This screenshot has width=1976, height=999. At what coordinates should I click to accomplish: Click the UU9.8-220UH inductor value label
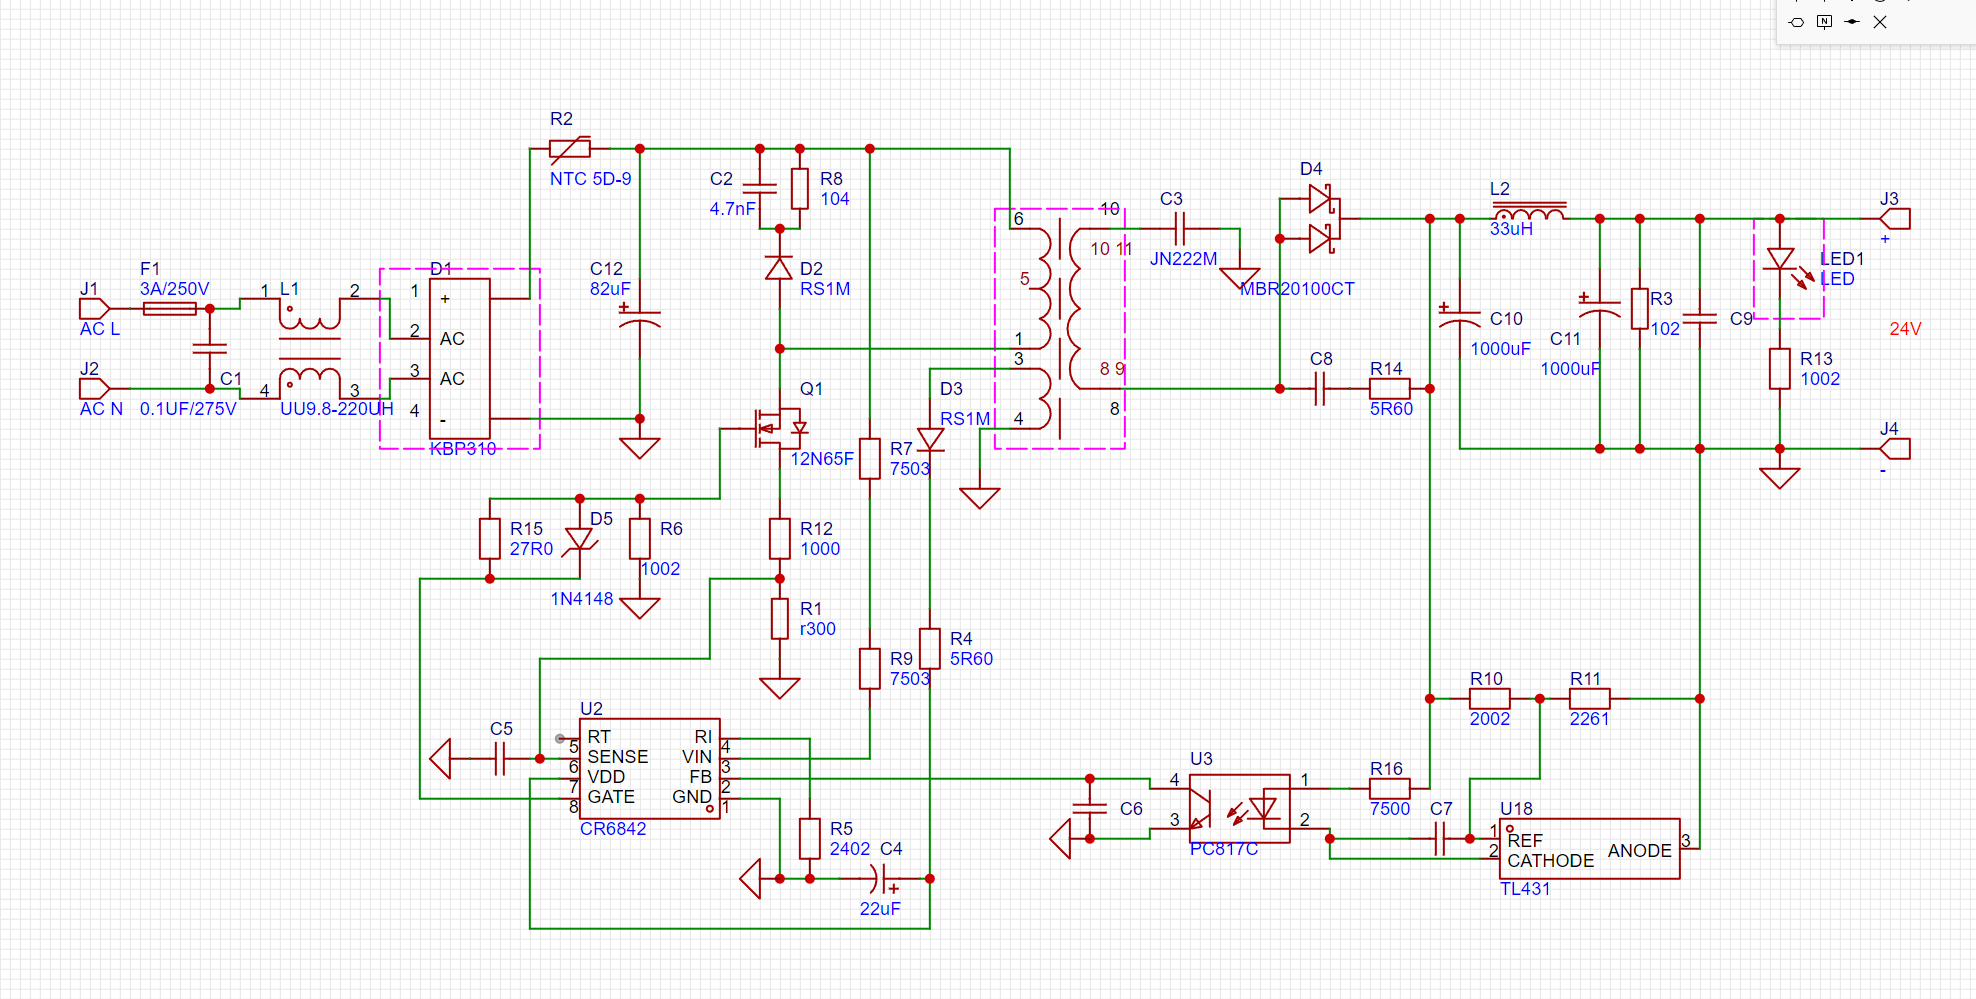[336, 409]
